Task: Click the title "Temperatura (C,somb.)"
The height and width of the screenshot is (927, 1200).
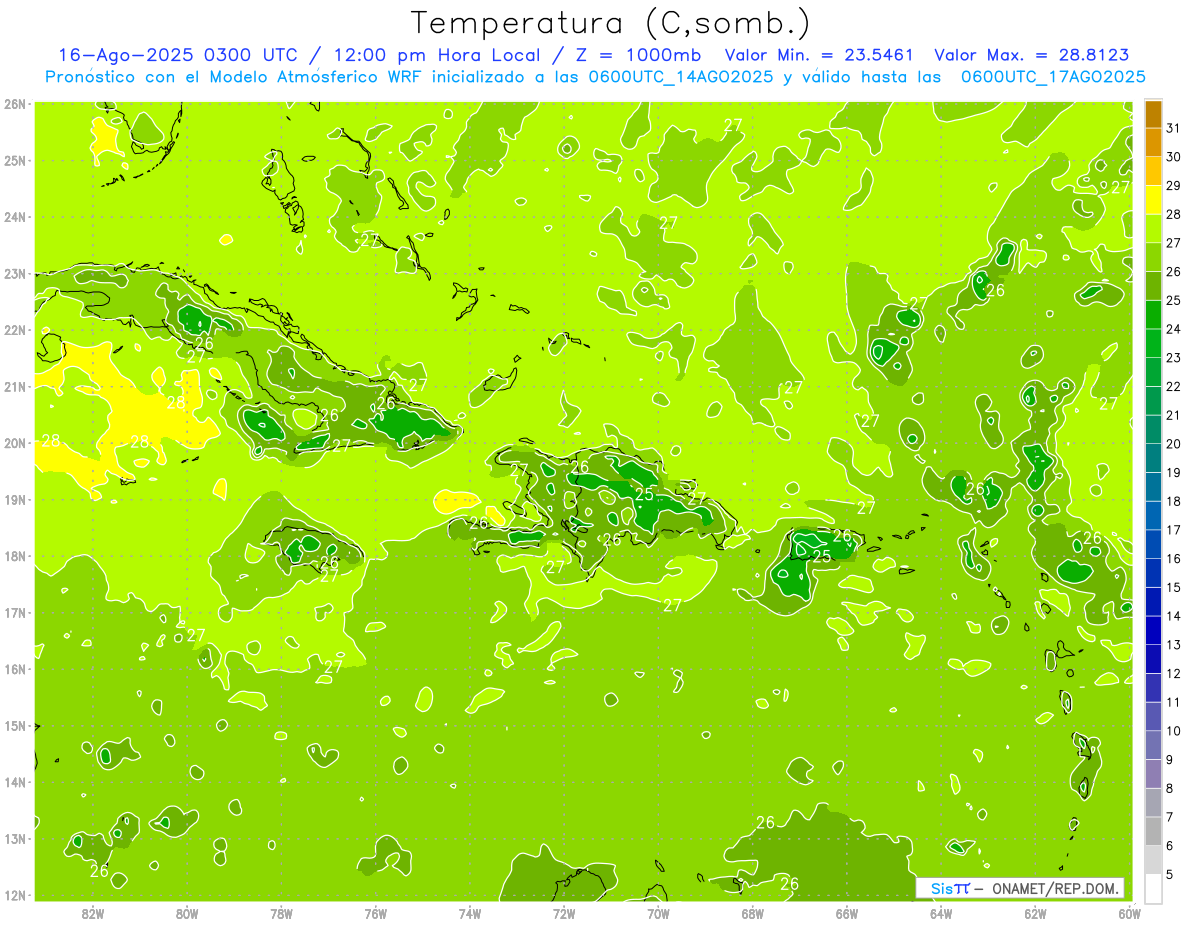Action: pyautogui.click(x=611, y=23)
